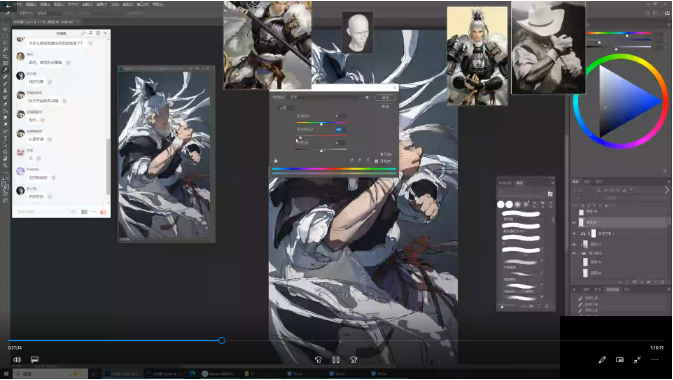Switch to the History tab in lower panel
673x380 pixels.
[x=612, y=289]
